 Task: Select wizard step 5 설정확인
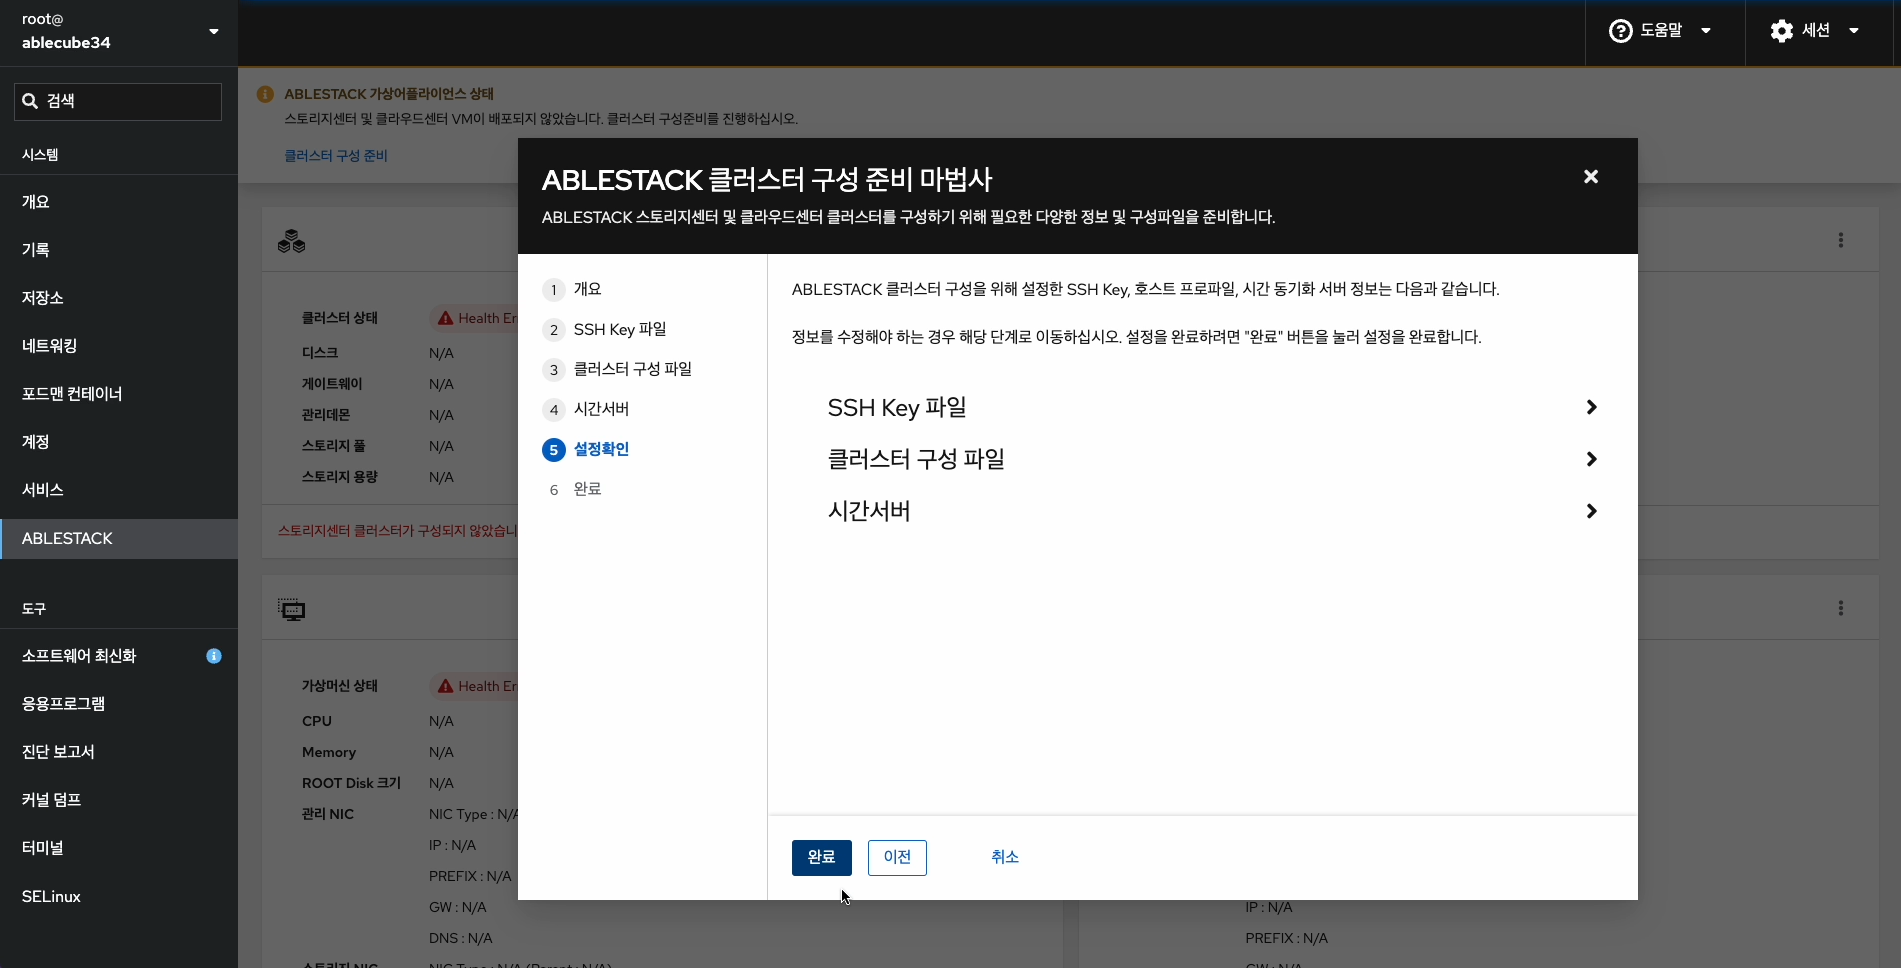pyautogui.click(x=586, y=449)
